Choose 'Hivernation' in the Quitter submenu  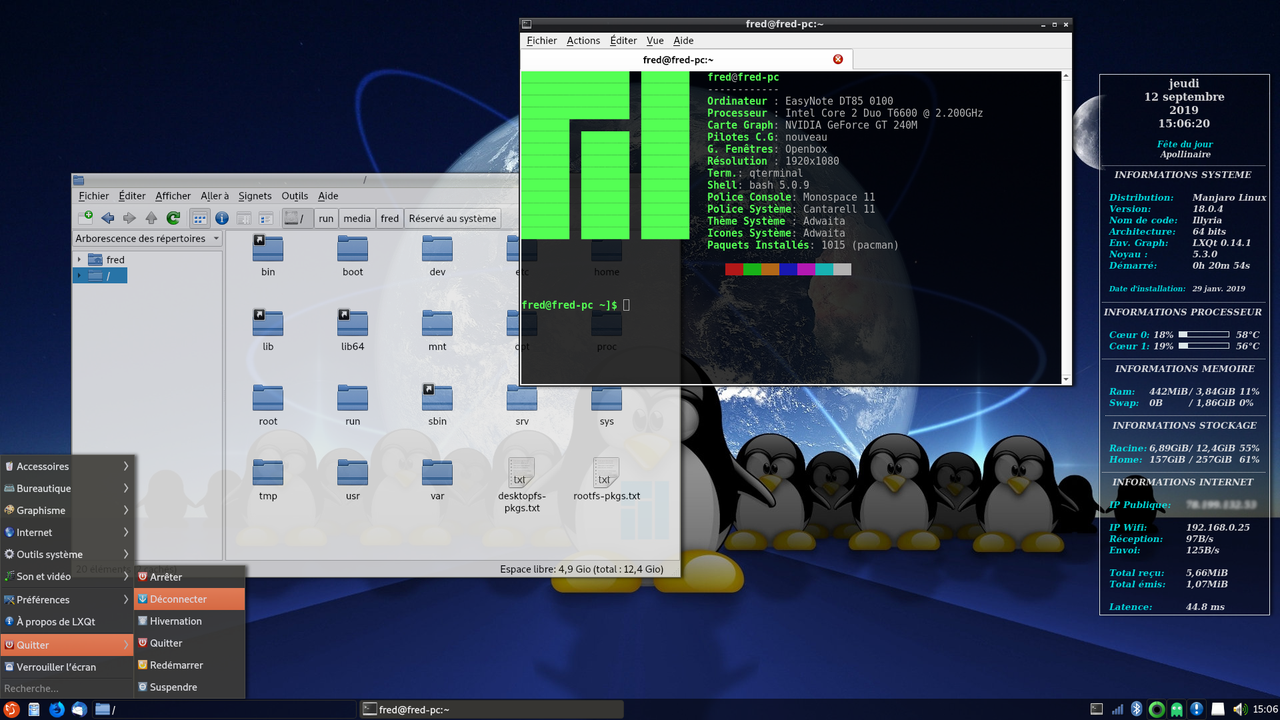(190, 621)
